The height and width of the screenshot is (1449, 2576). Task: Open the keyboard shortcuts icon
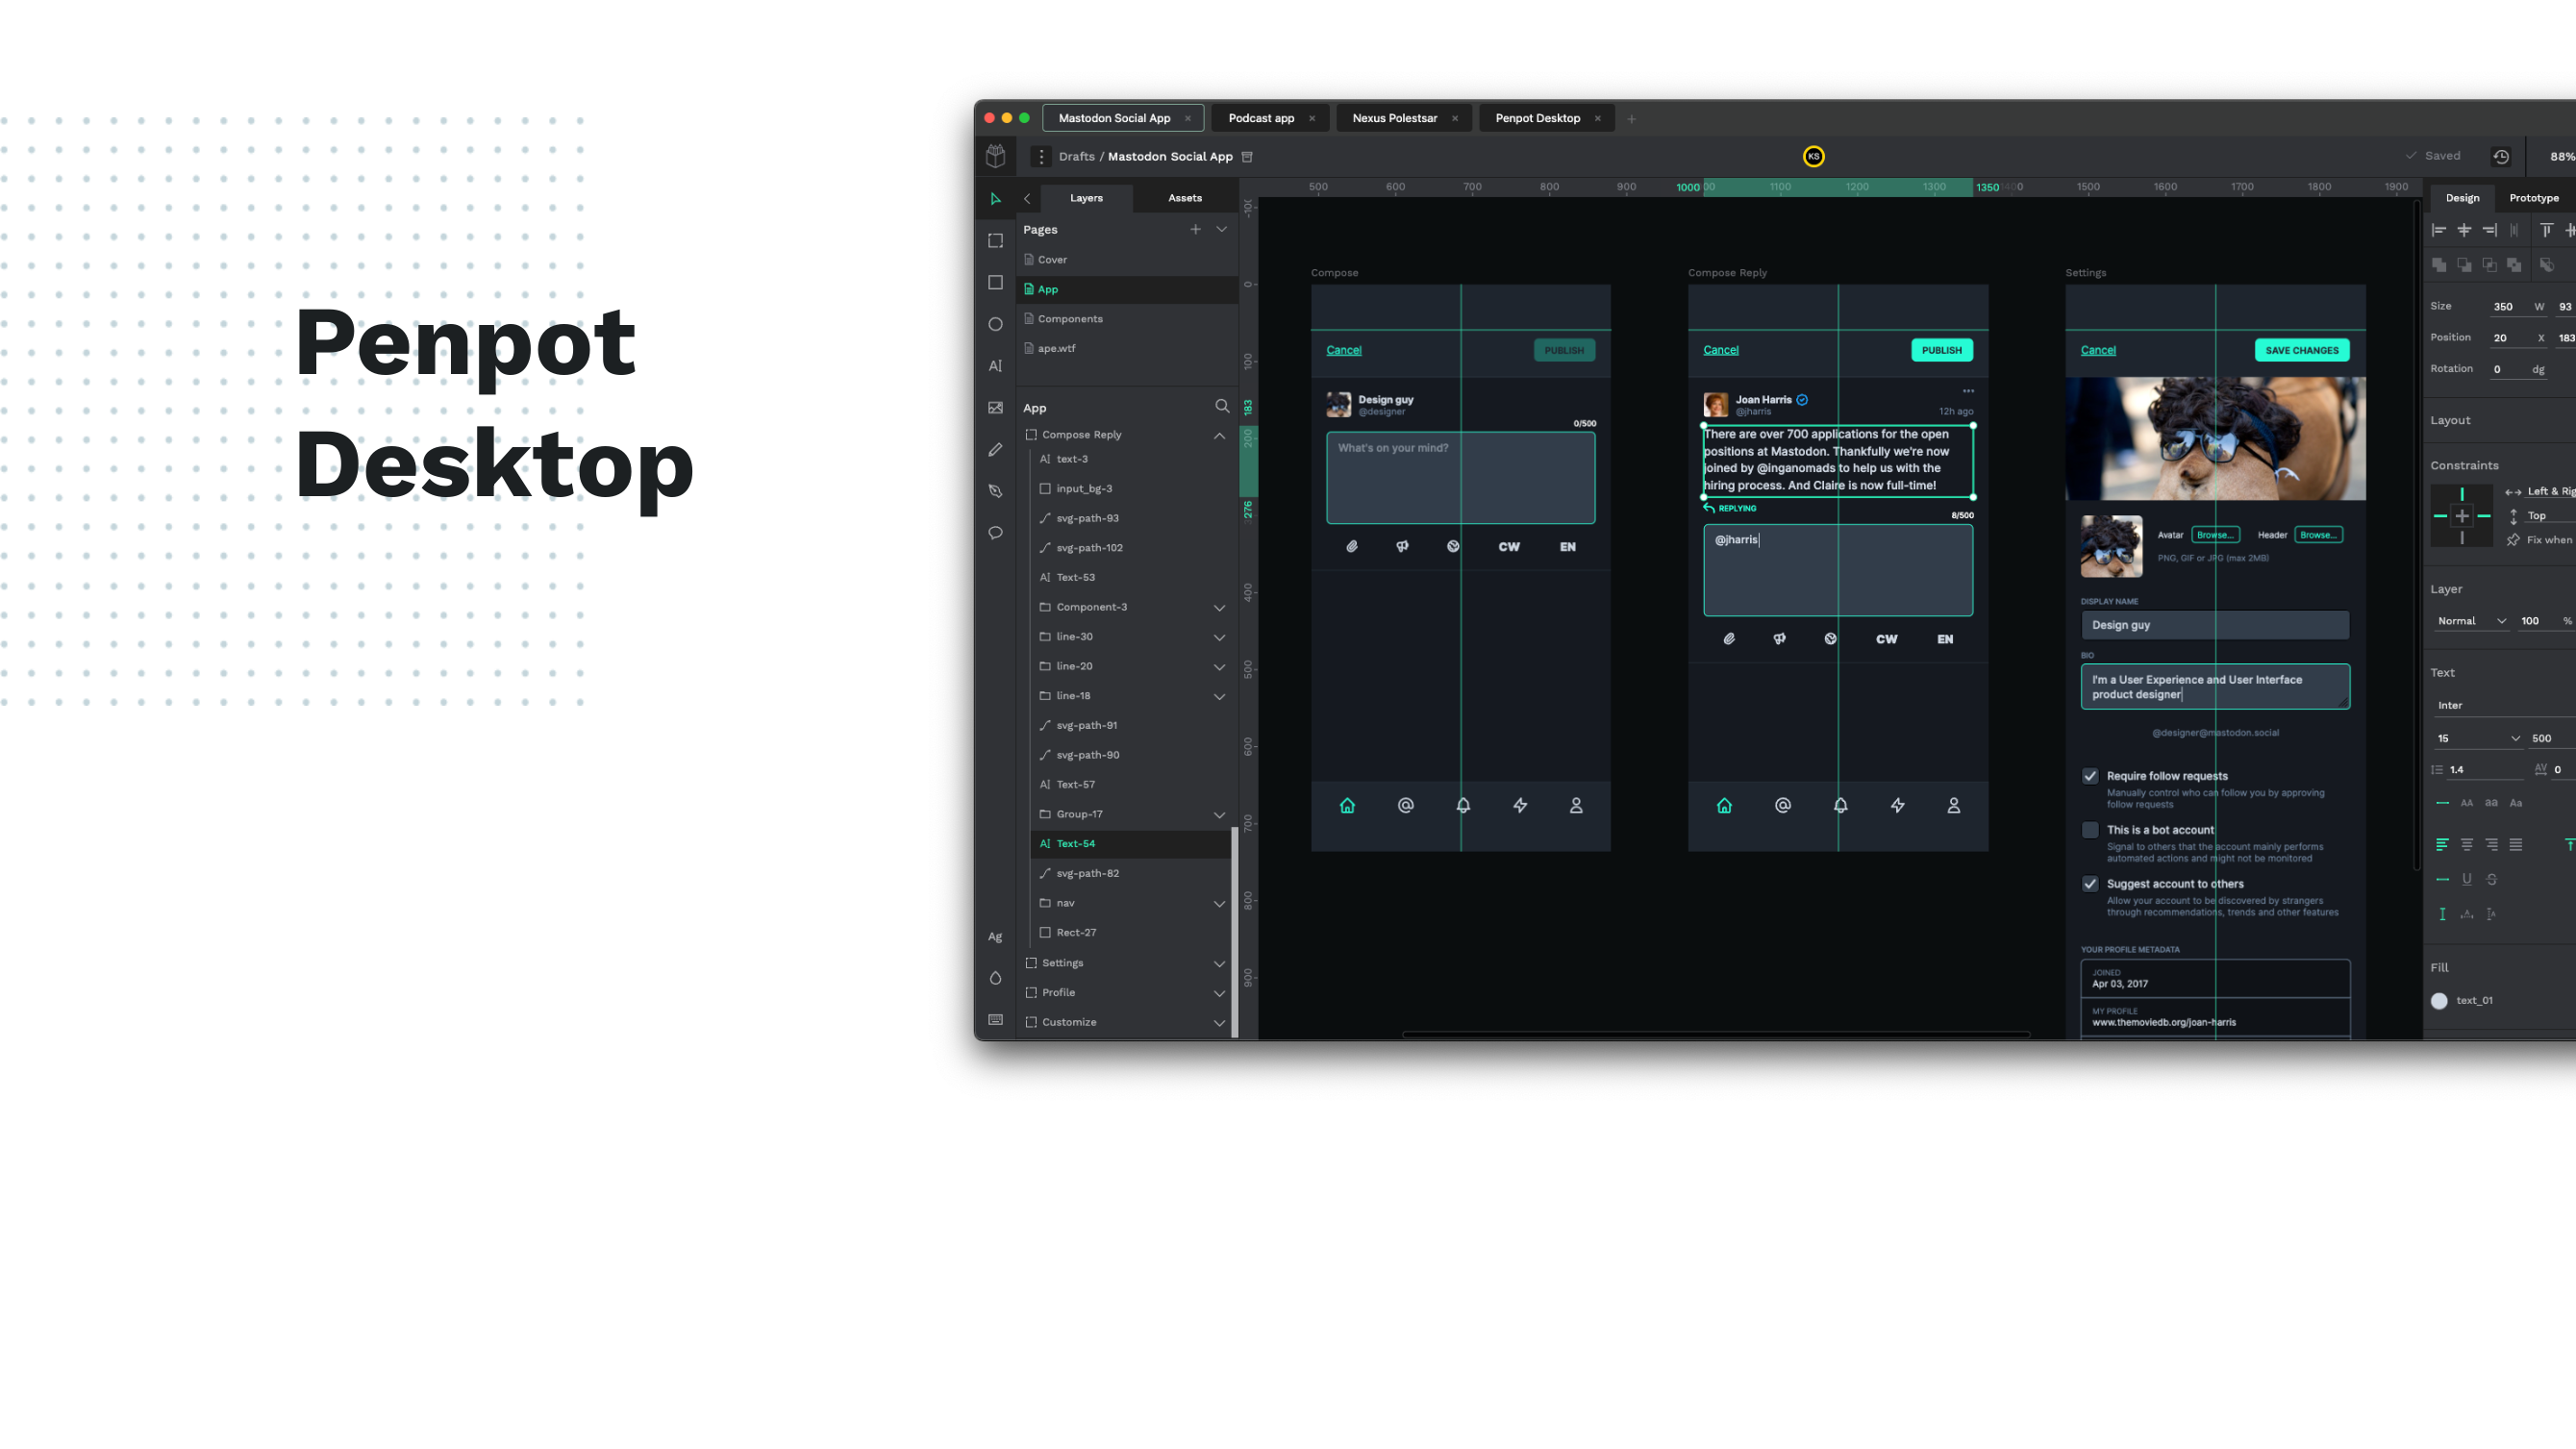(x=995, y=1020)
